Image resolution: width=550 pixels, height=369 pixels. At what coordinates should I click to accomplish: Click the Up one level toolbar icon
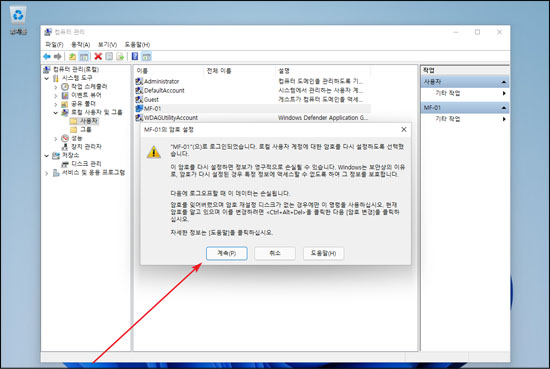coord(72,56)
